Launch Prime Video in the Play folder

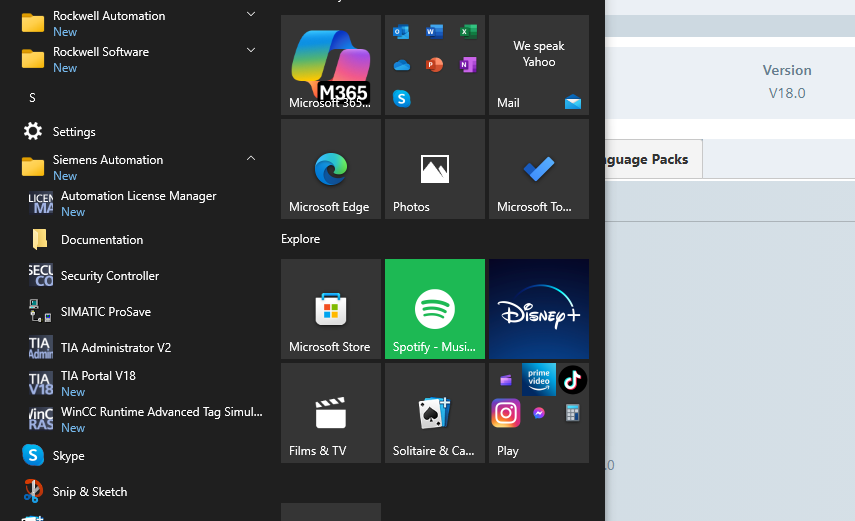click(539, 379)
